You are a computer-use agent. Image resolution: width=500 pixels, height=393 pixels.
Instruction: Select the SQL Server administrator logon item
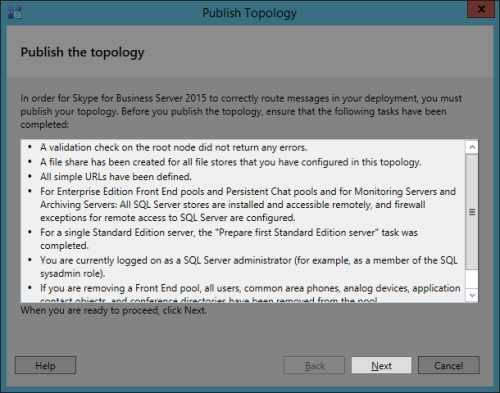point(249,267)
